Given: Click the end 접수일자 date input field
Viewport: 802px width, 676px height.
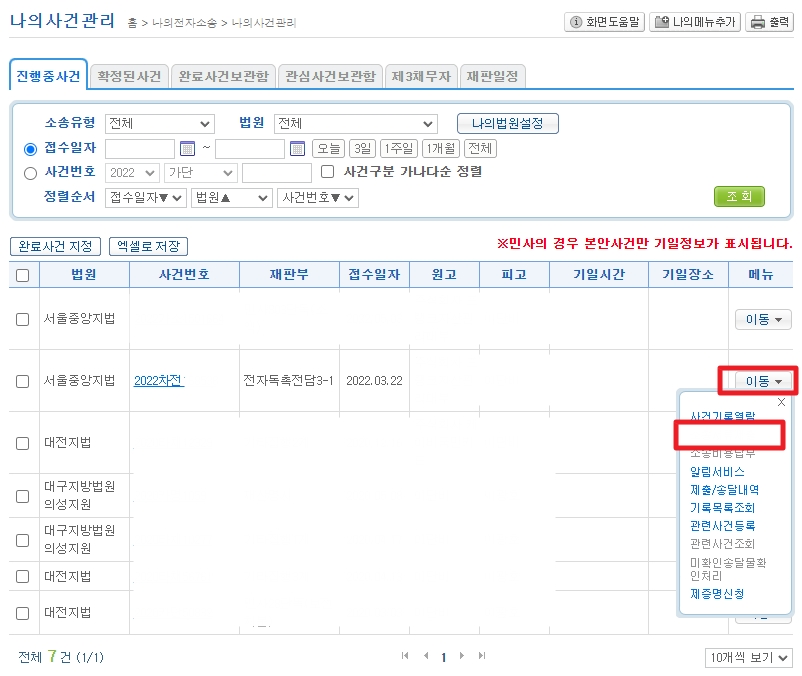Looking at the screenshot, I should (250, 149).
